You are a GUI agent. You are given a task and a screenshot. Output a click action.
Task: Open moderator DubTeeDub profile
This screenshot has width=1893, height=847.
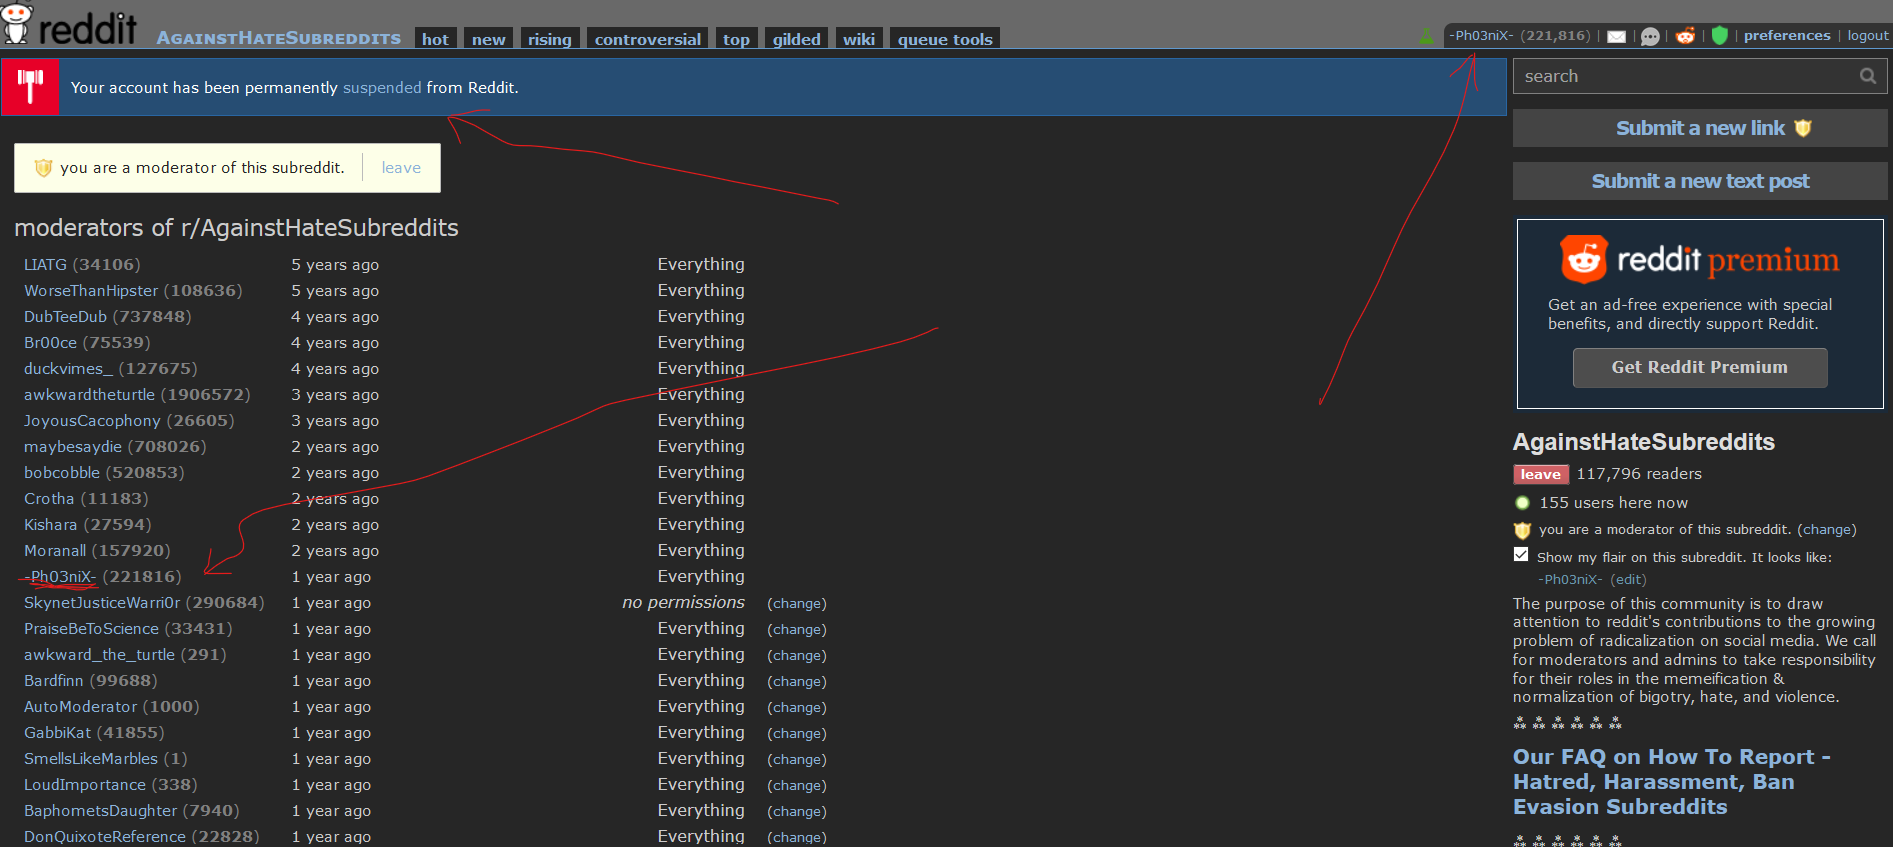pos(65,317)
